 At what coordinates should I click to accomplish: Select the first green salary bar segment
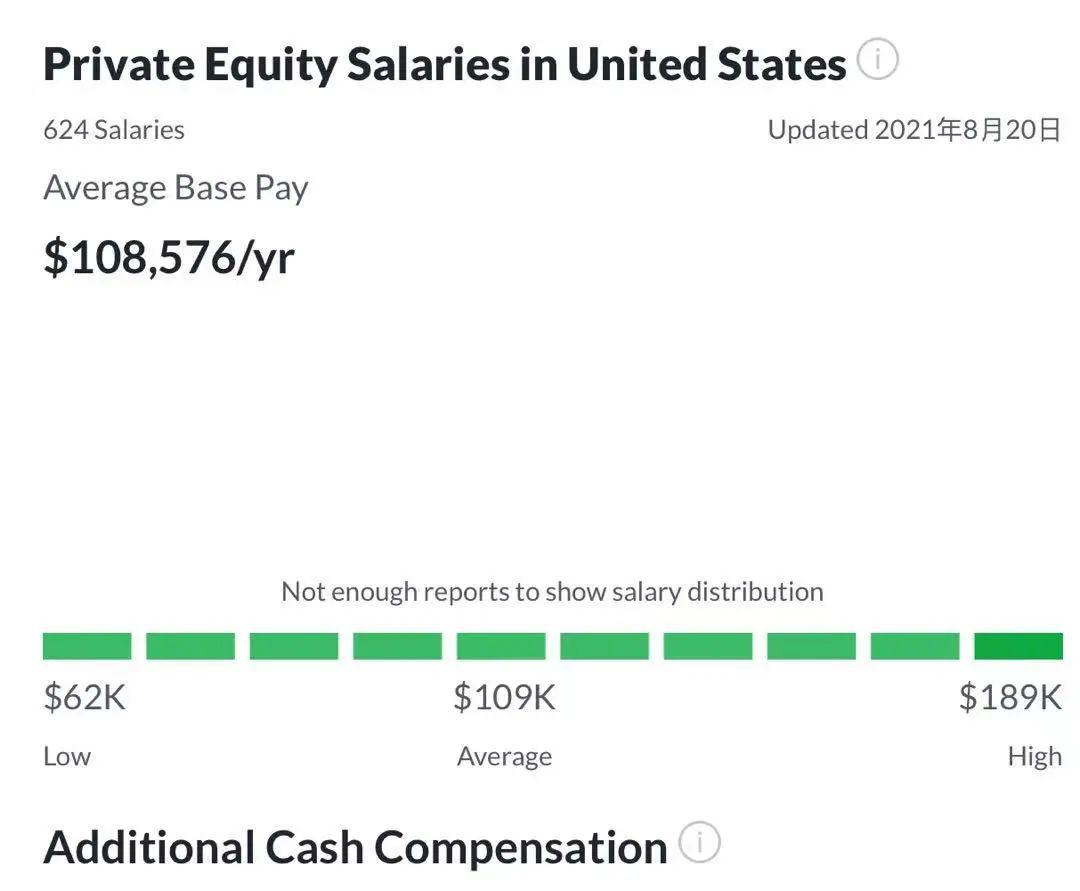[x=87, y=646]
